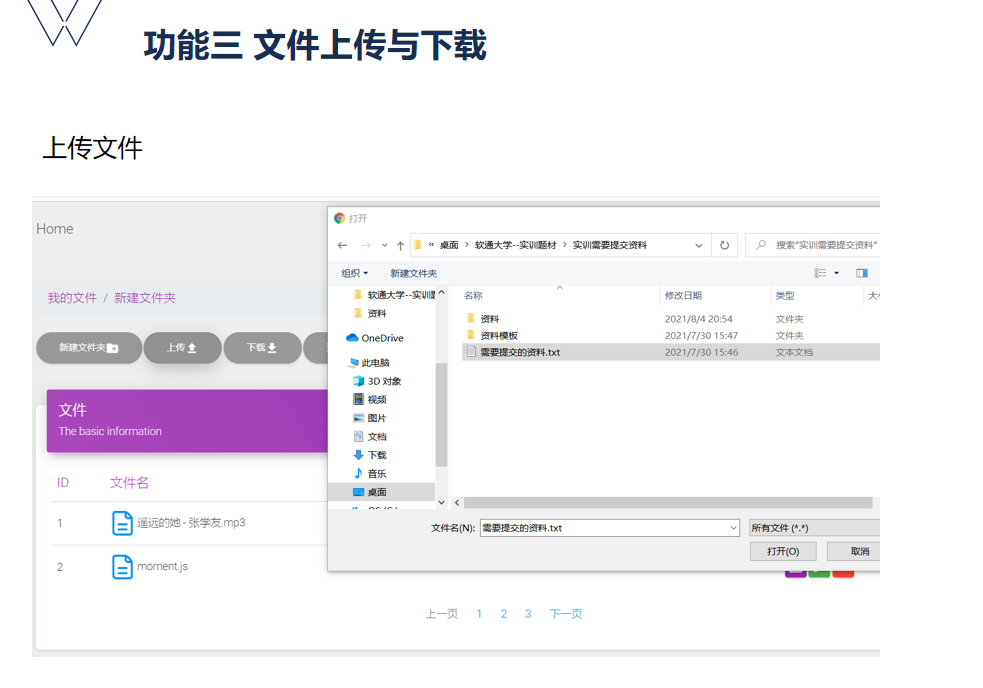Go up one folder level in the dialog

click(x=401, y=245)
